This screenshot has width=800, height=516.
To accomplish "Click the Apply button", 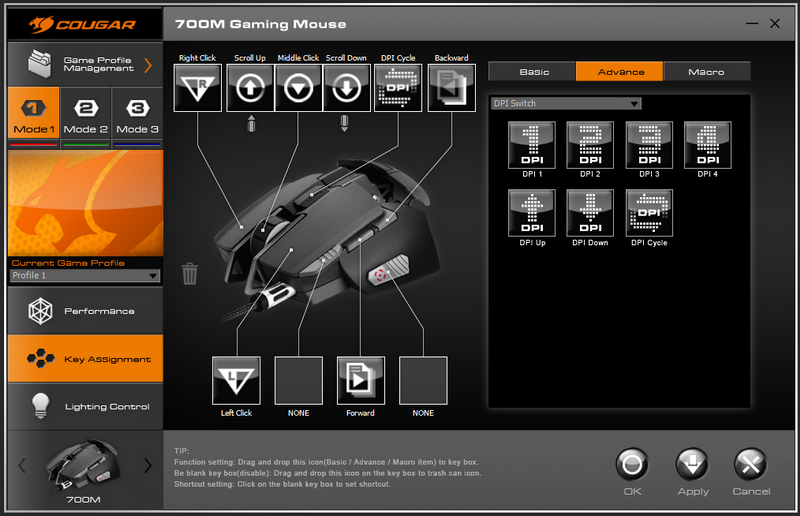I will coord(692,464).
